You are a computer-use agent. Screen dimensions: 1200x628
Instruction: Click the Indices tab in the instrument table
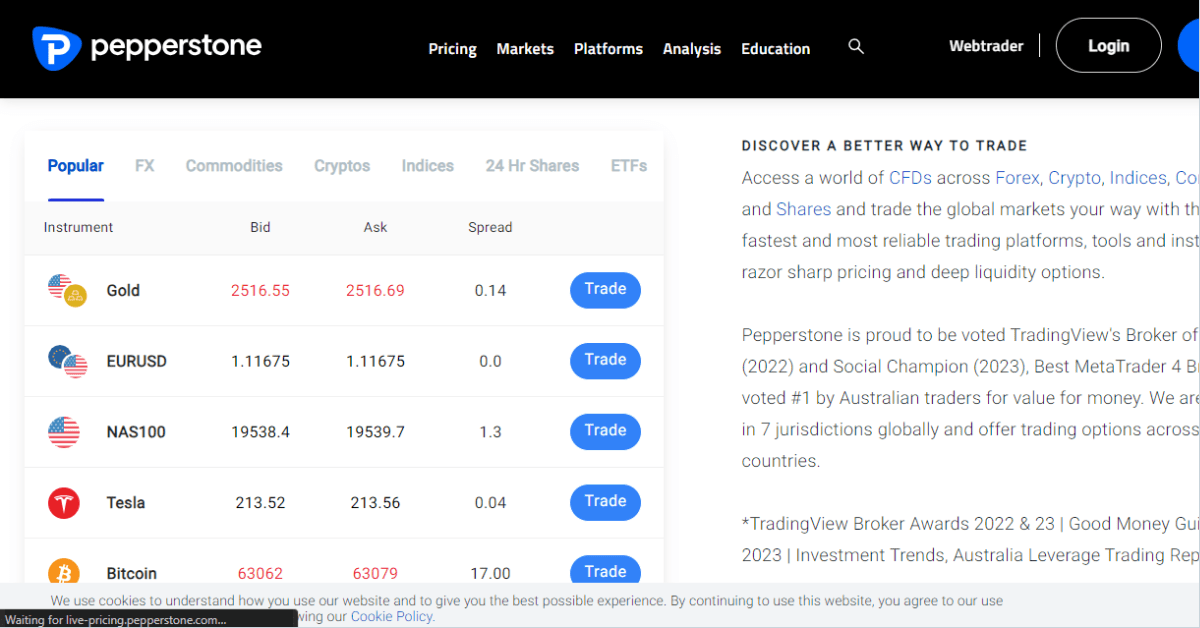(x=427, y=166)
